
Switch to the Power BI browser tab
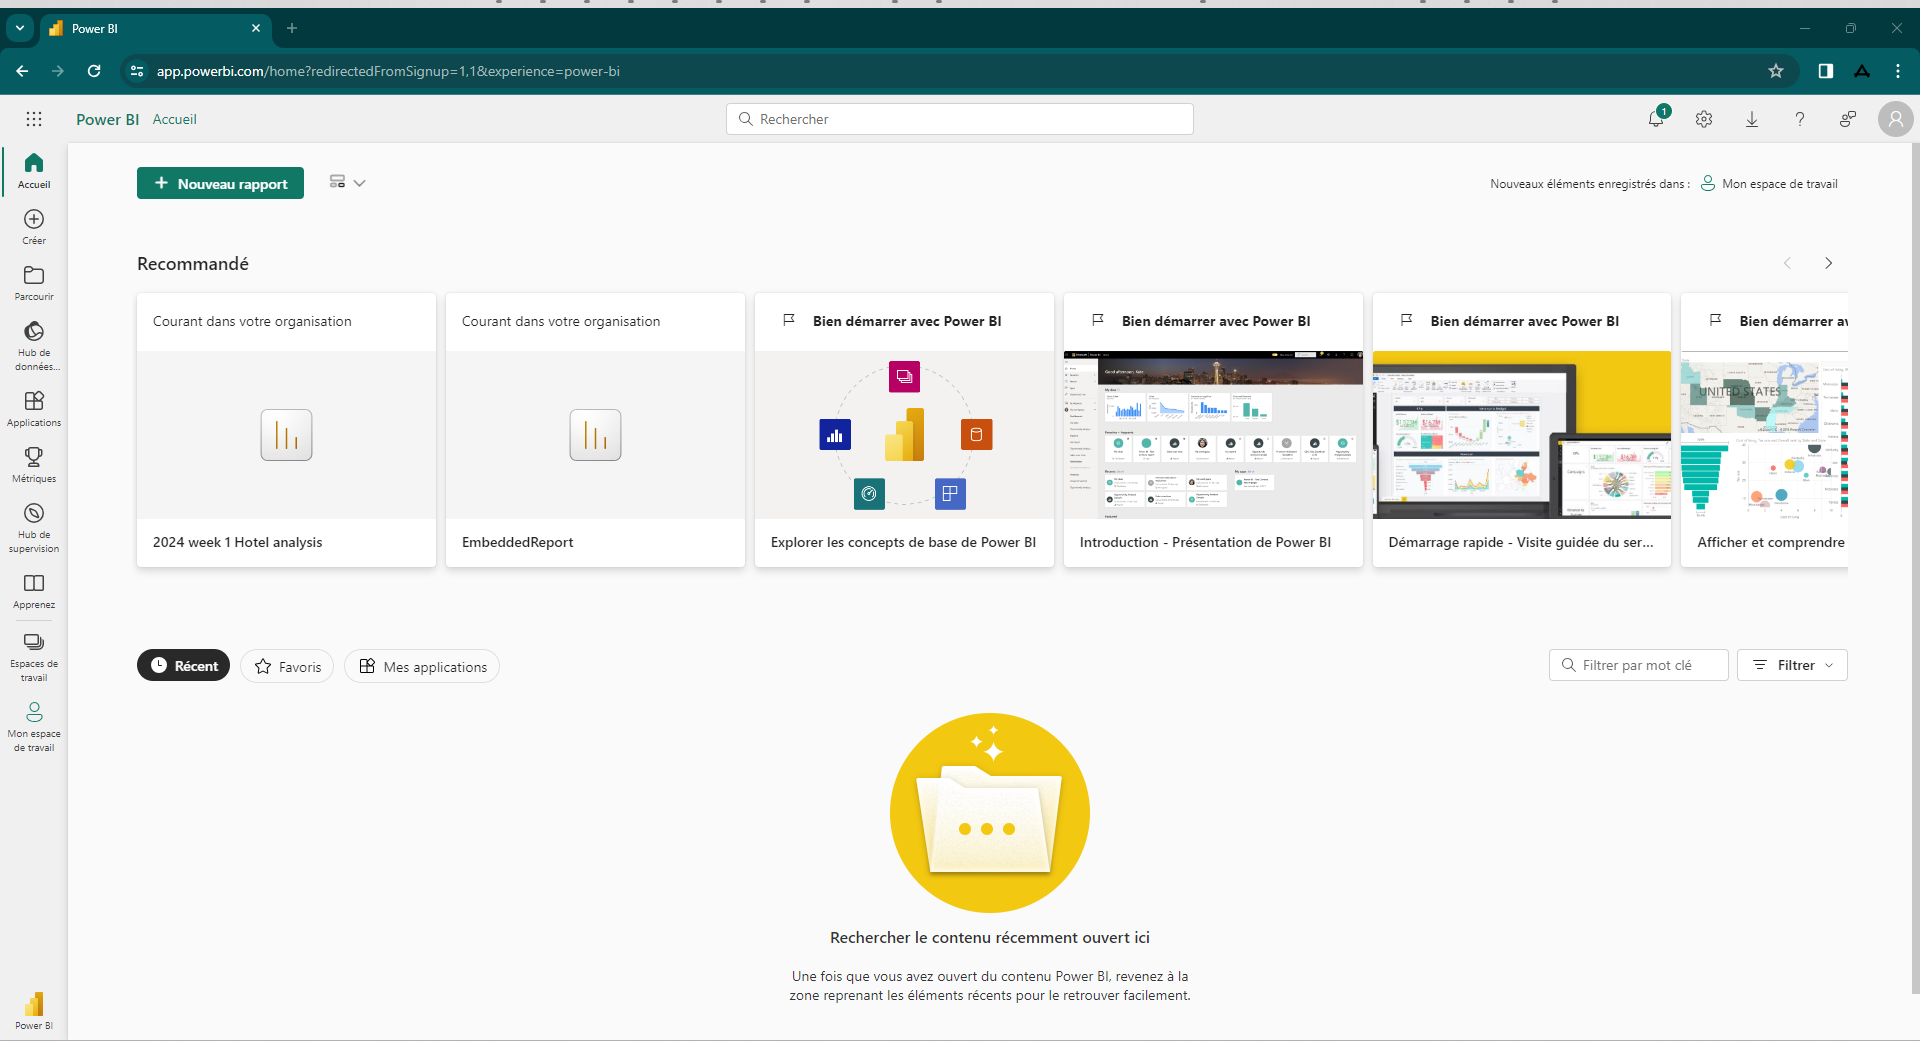(x=155, y=28)
